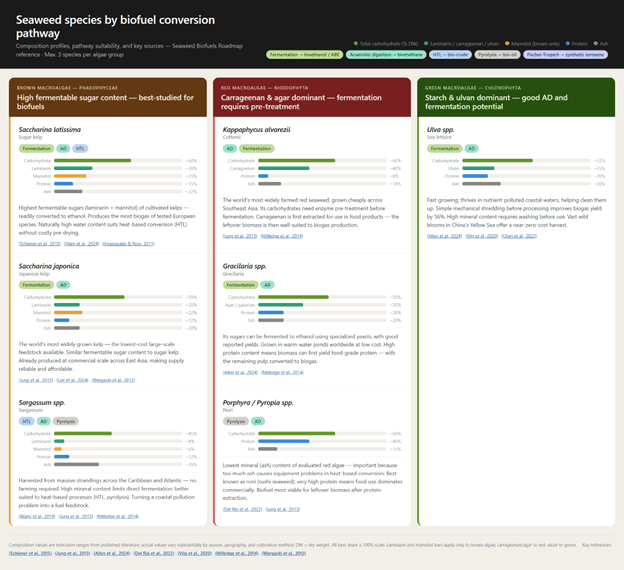Click the Brown Macroalgae — Phaeophyceae column header
Screen dimensions: 624x570
point(108,97)
